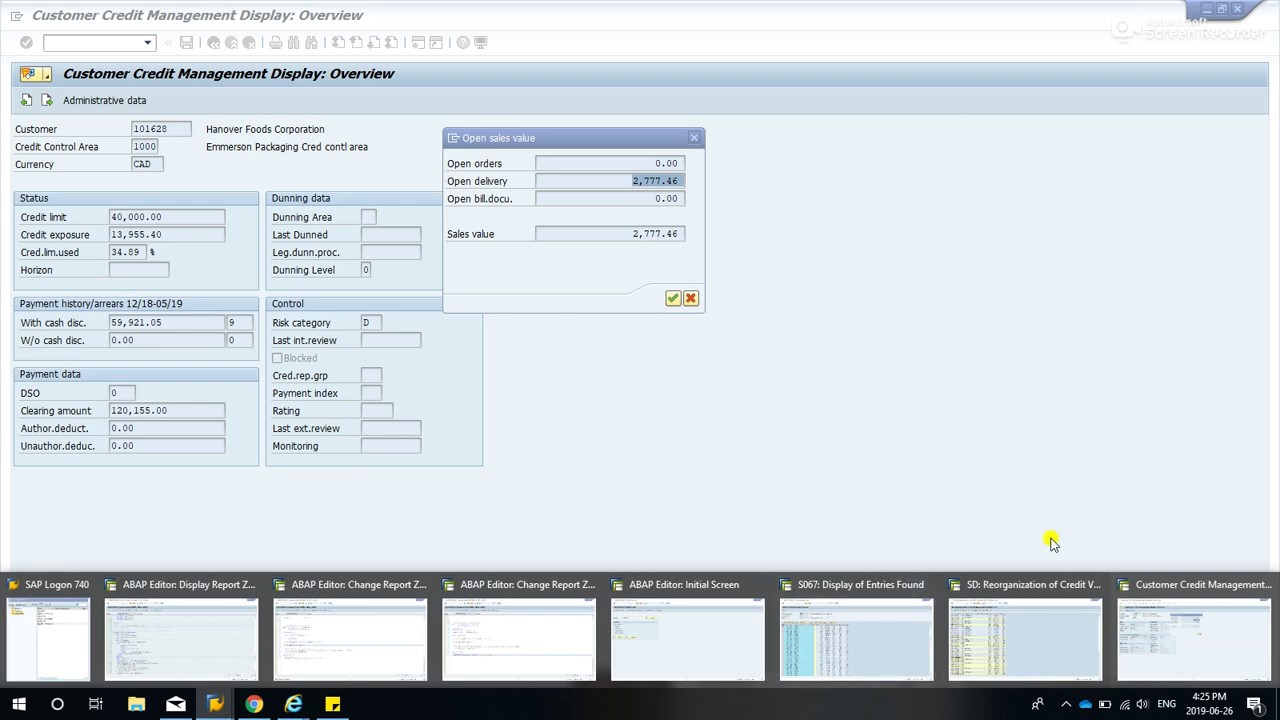The height and width of the screenshot is (720, 1280).
Task: Click the ENG language indicator
Action: (x=1166, y=704)
